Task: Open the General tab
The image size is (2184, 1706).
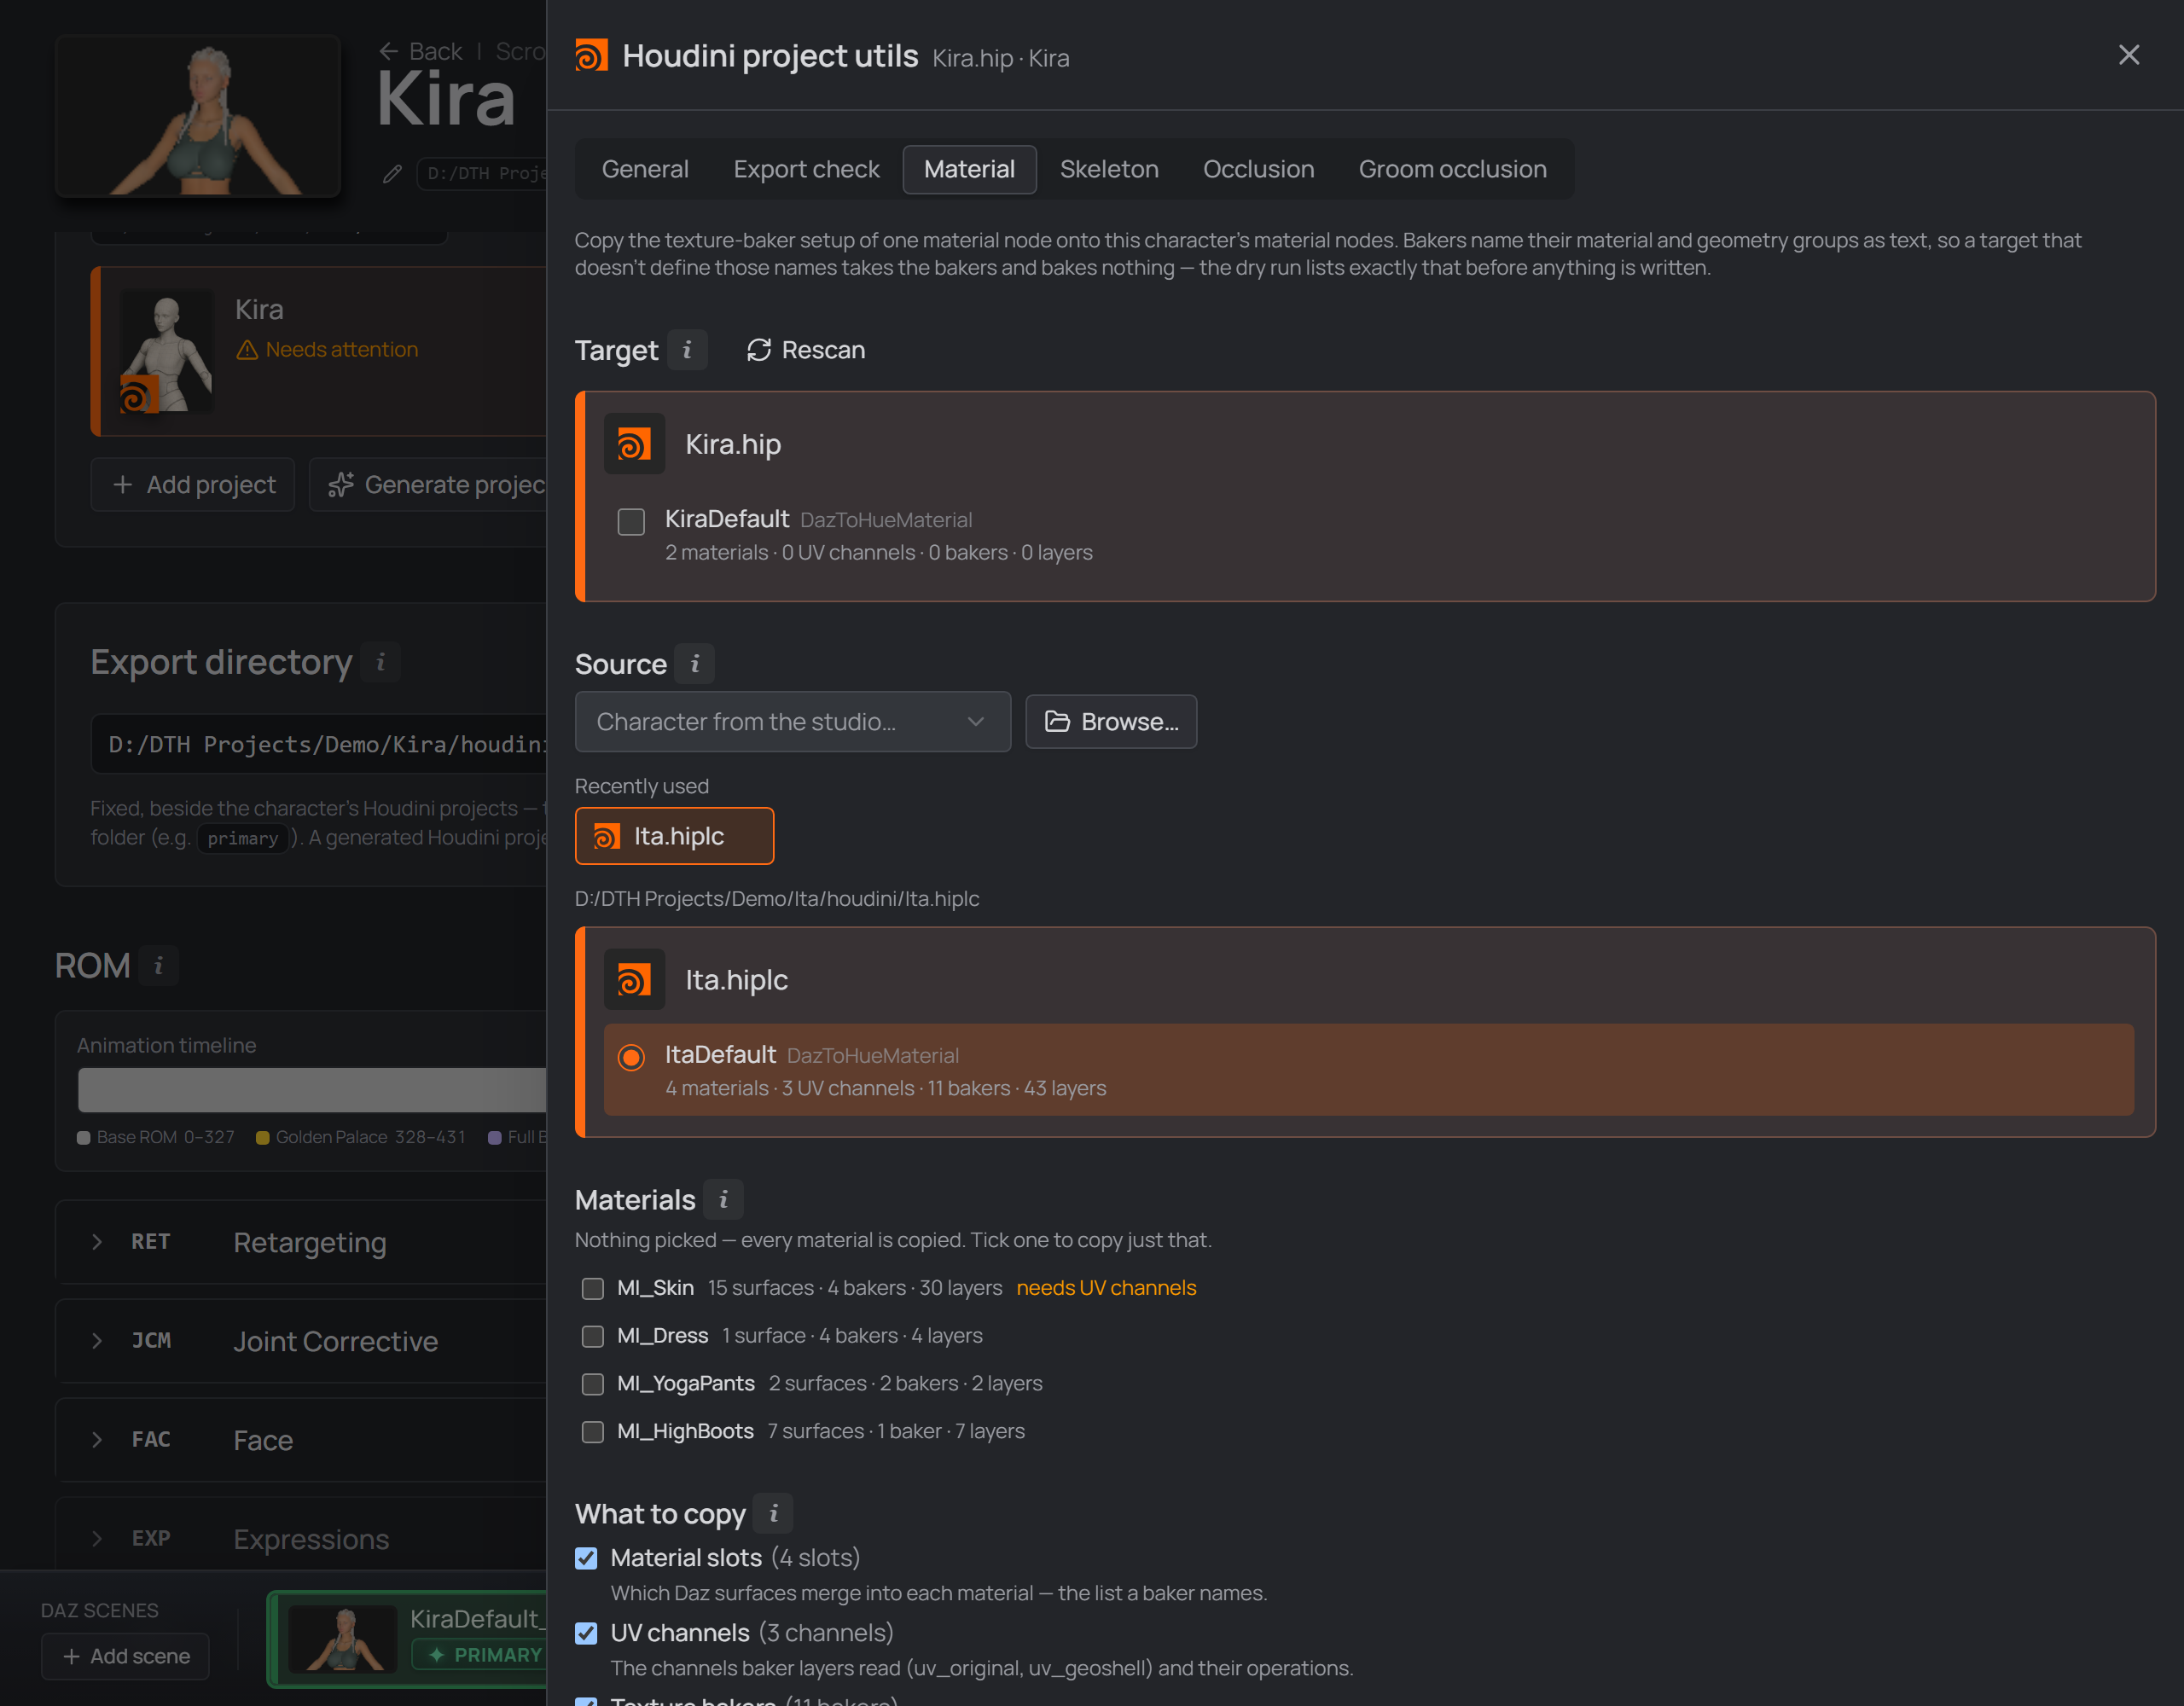Action: [x=645, y=169]
